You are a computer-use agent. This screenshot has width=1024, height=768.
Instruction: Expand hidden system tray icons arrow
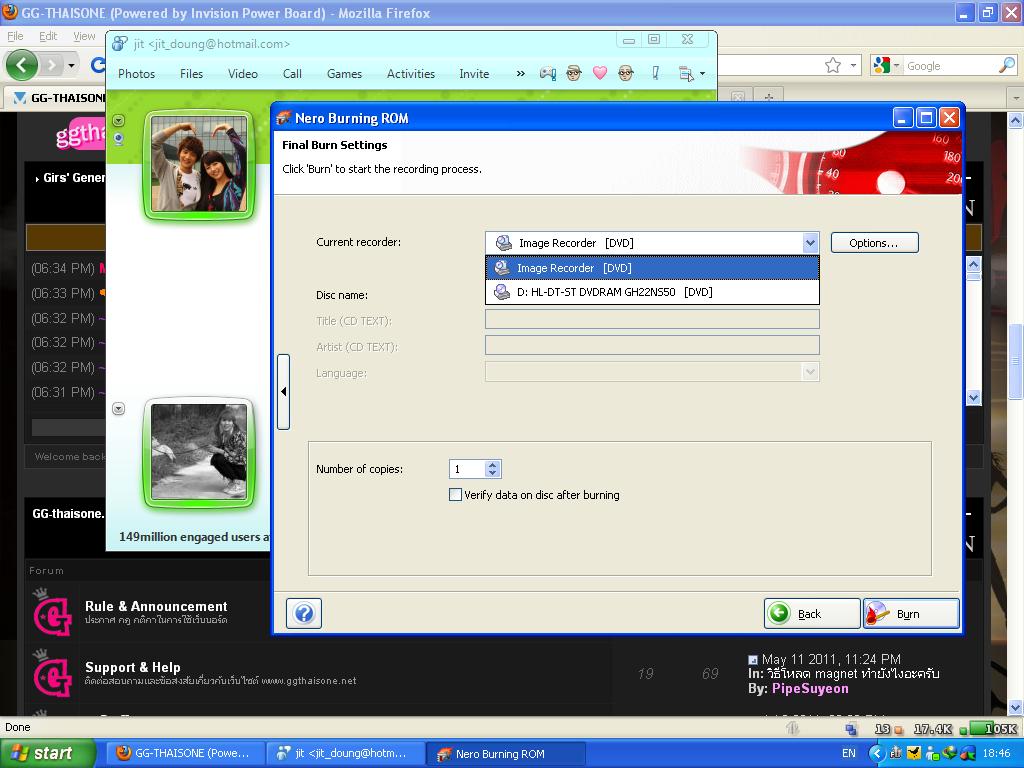878,754
